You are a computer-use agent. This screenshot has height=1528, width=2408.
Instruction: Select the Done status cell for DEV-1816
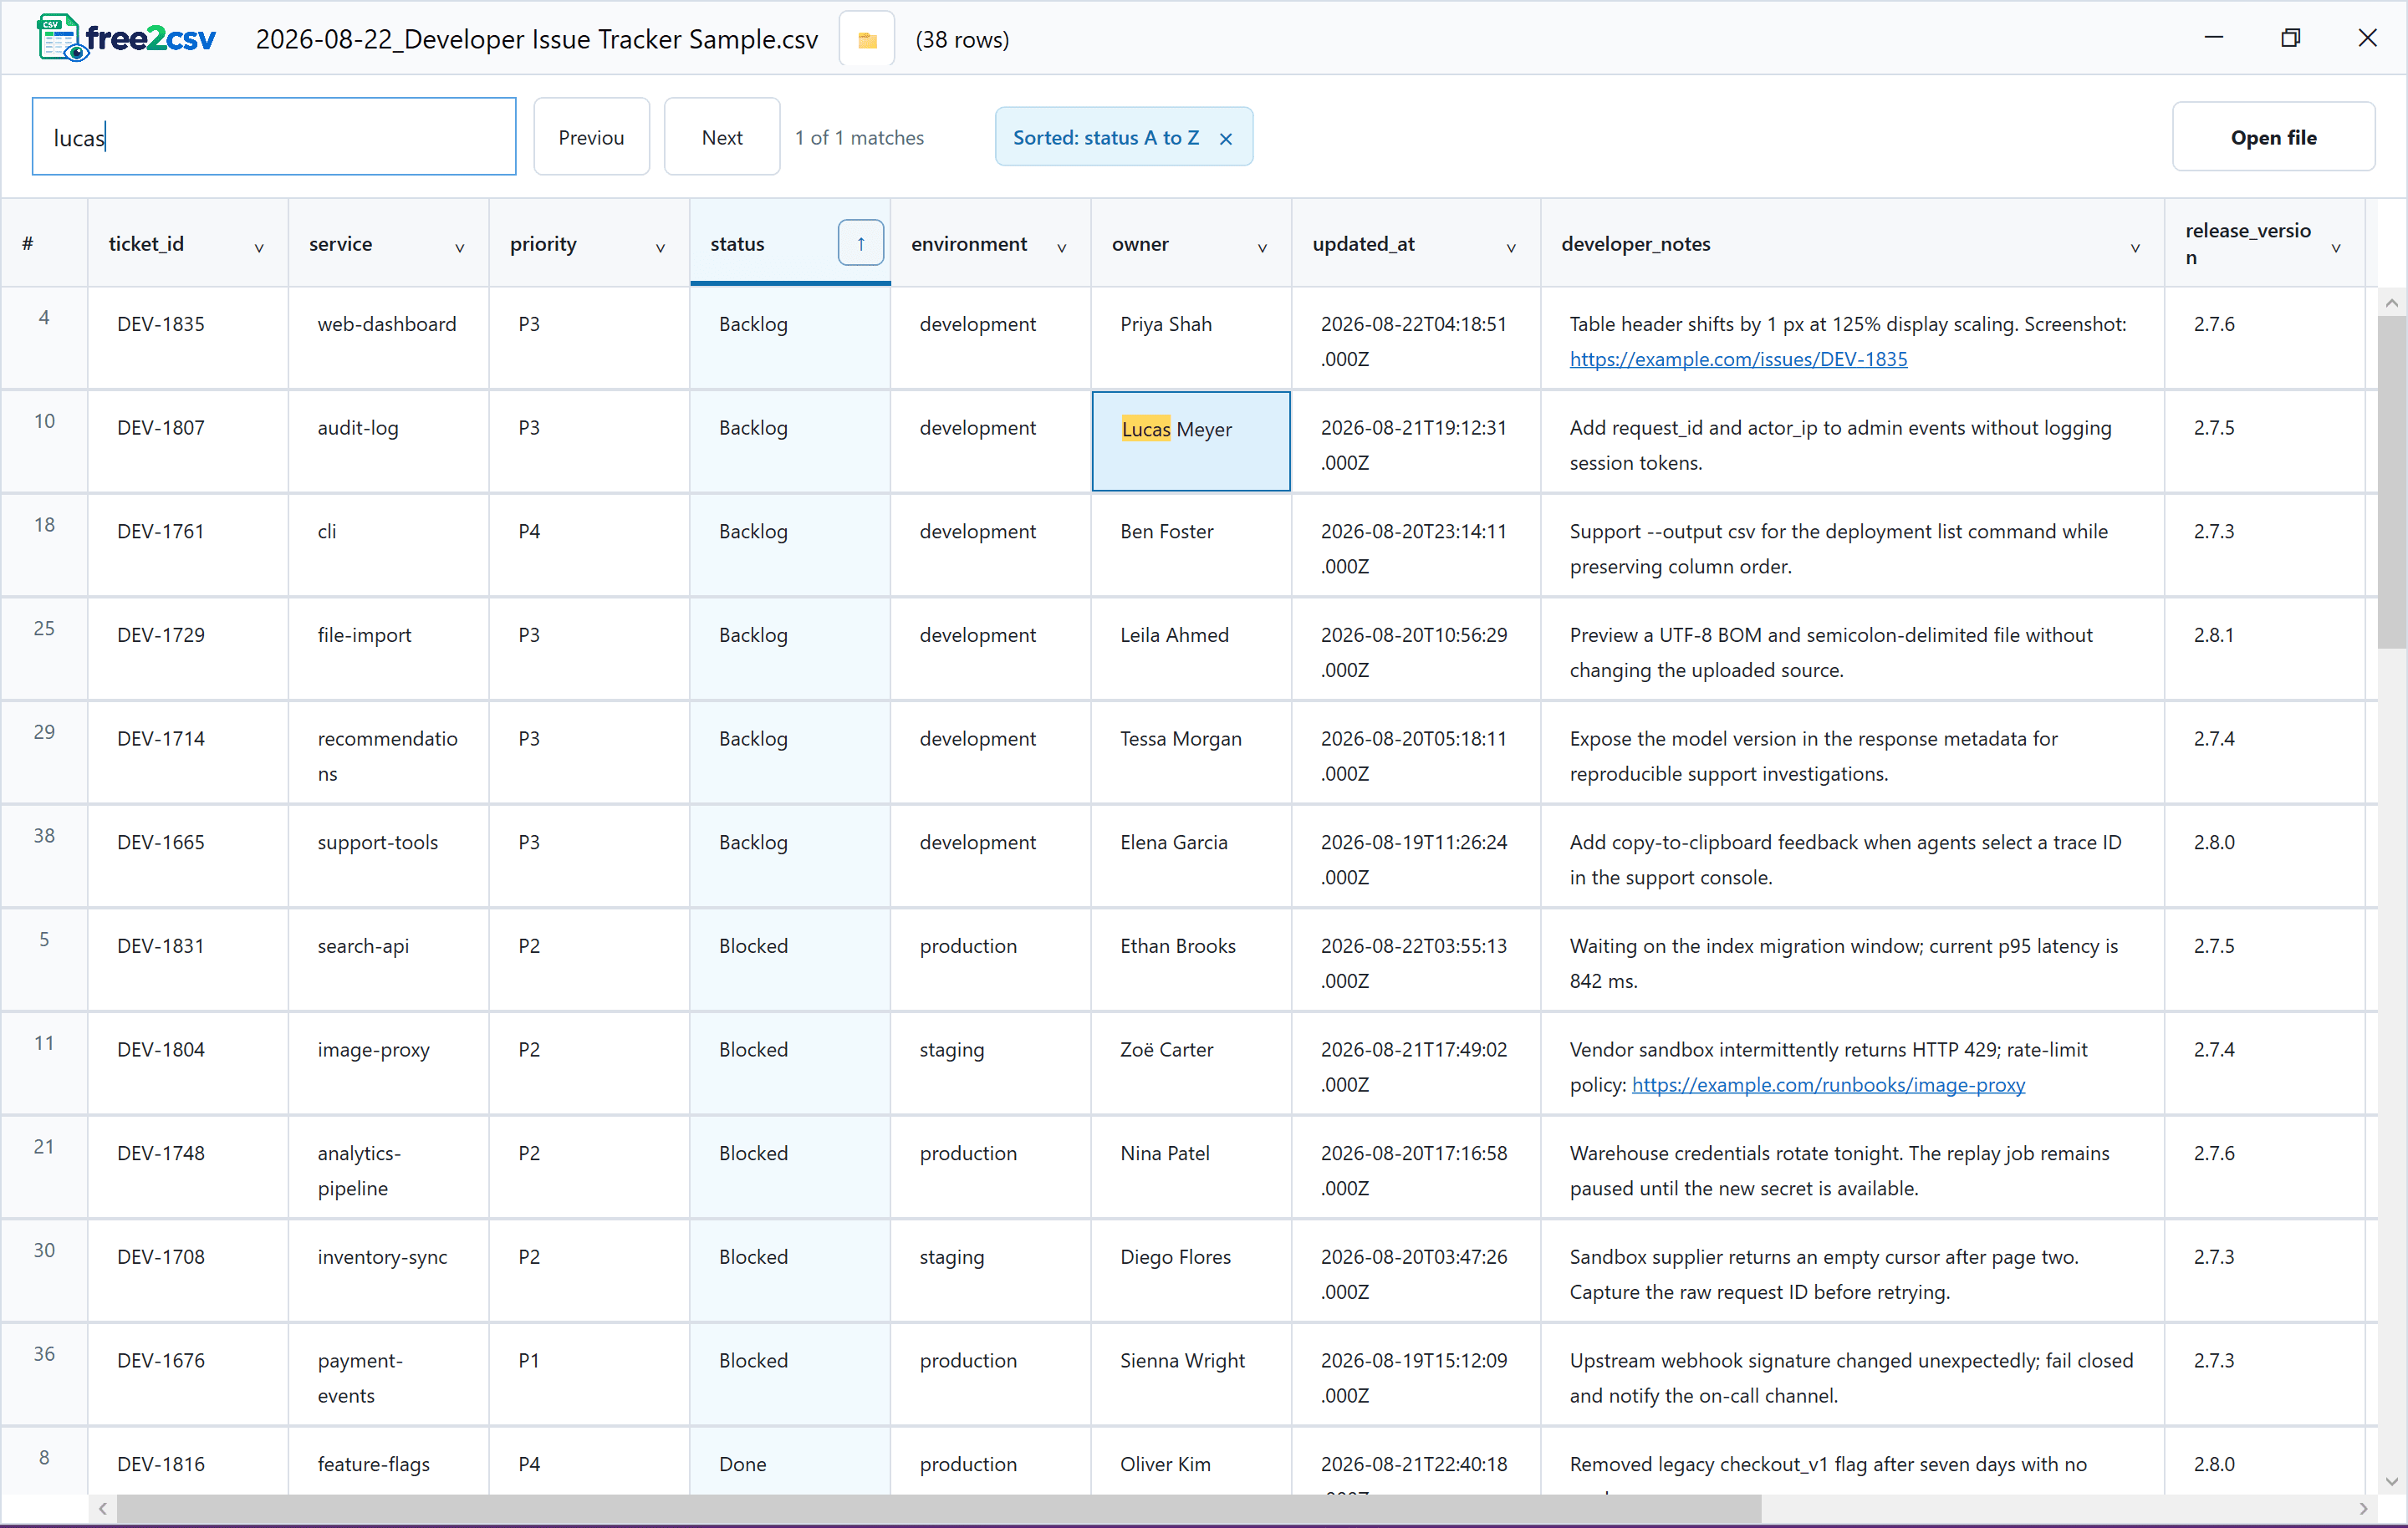tap(790, 1462)
